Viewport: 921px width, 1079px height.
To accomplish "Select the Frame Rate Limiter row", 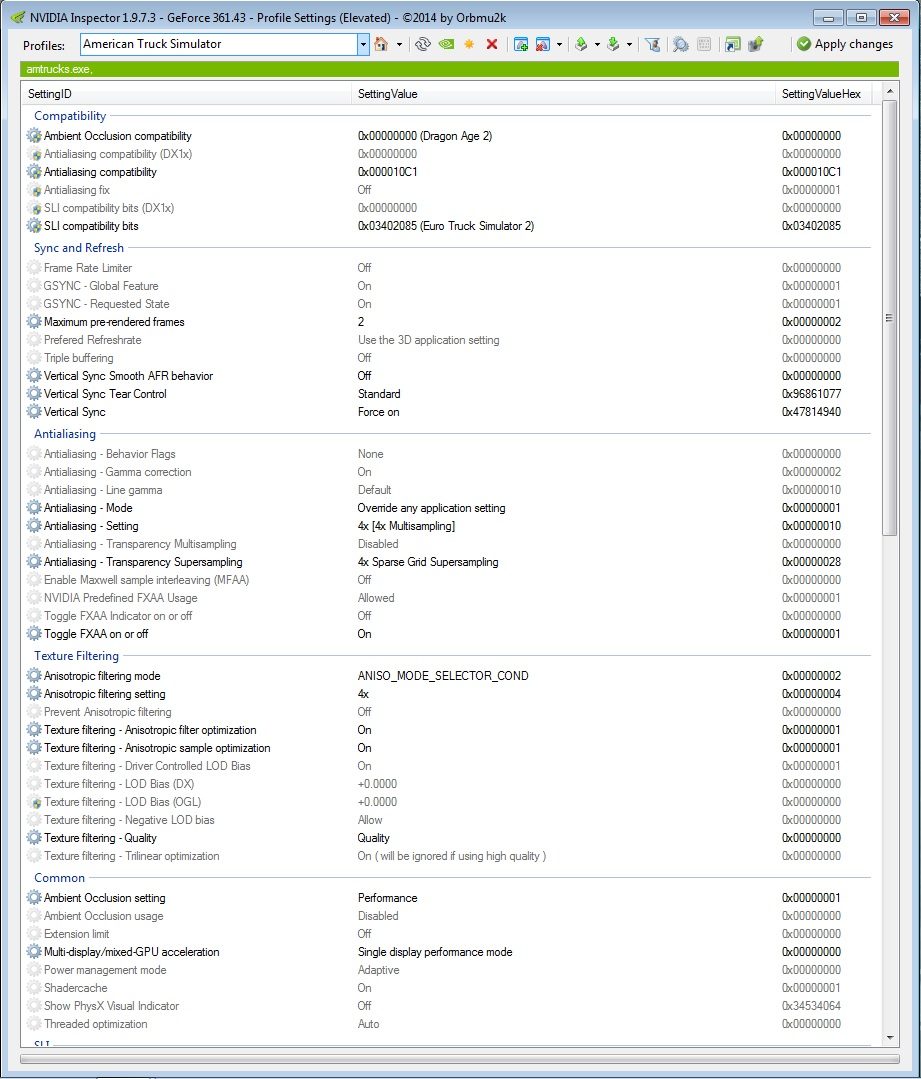I will [x=449, y=268].
